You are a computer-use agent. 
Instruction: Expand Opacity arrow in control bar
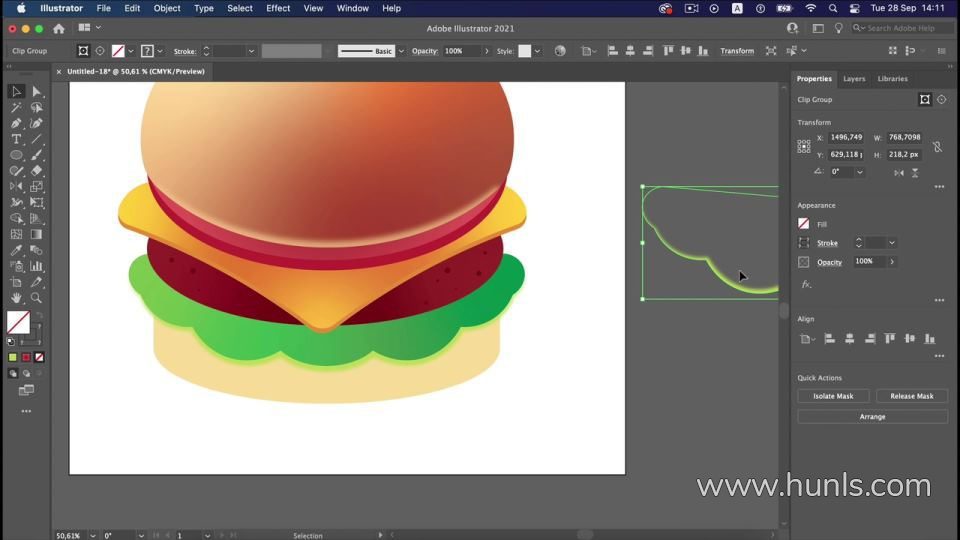487,51
